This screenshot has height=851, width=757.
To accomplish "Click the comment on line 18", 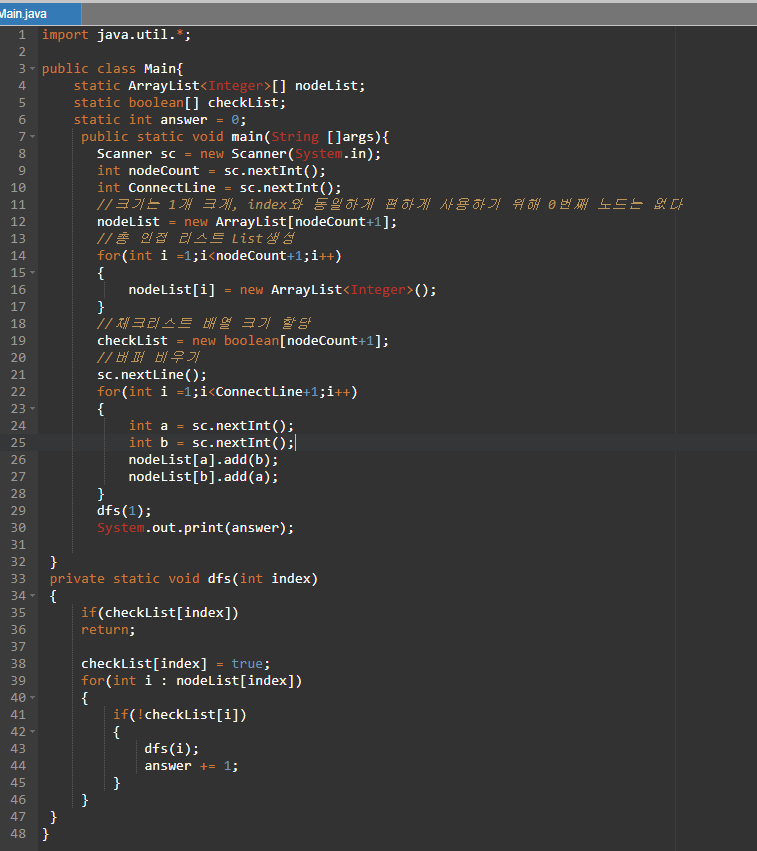I will (204, 323).
